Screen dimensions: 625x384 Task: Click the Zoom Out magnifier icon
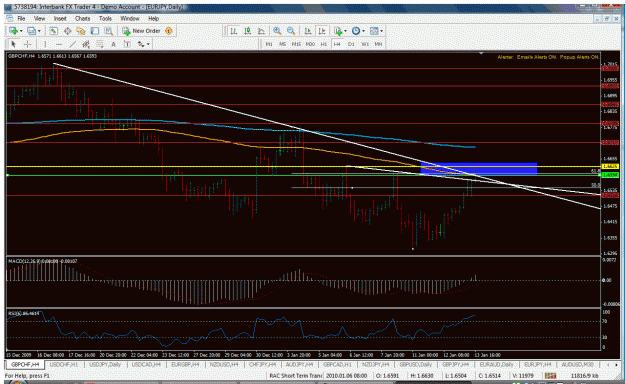(x=291, y=31)
